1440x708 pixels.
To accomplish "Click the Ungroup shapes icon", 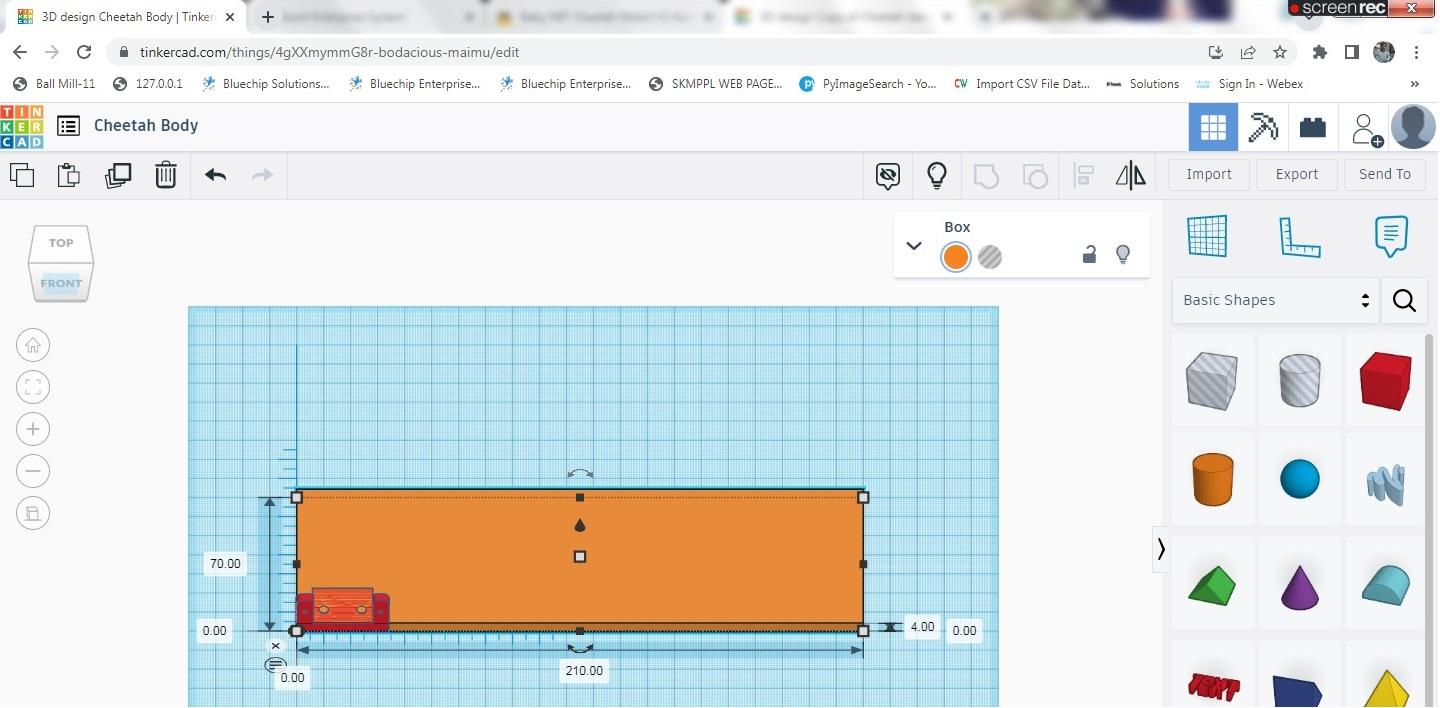I will [1035, 177].
